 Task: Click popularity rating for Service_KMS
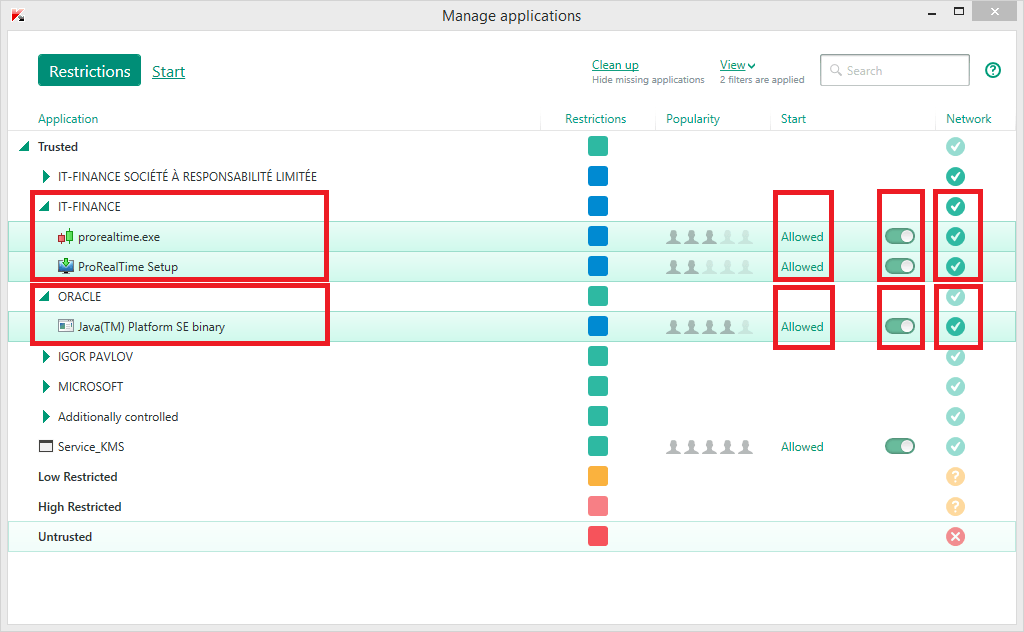coord(709,447)
